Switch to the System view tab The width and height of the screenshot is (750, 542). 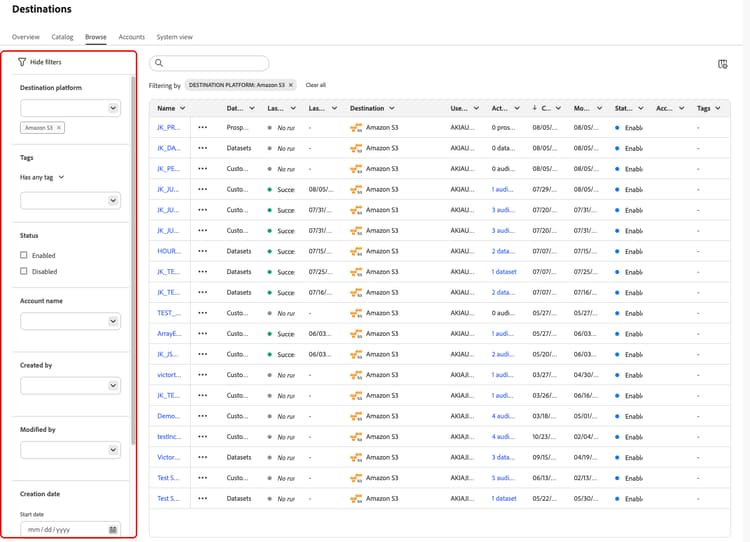click(175, 37)
